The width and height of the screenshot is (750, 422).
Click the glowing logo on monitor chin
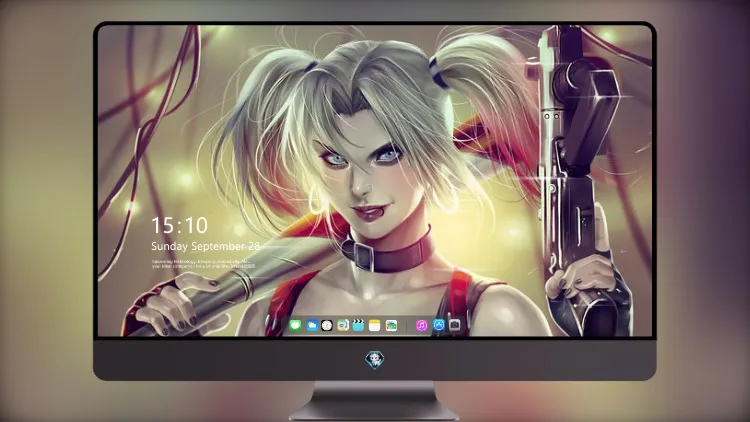click(375, 359)
